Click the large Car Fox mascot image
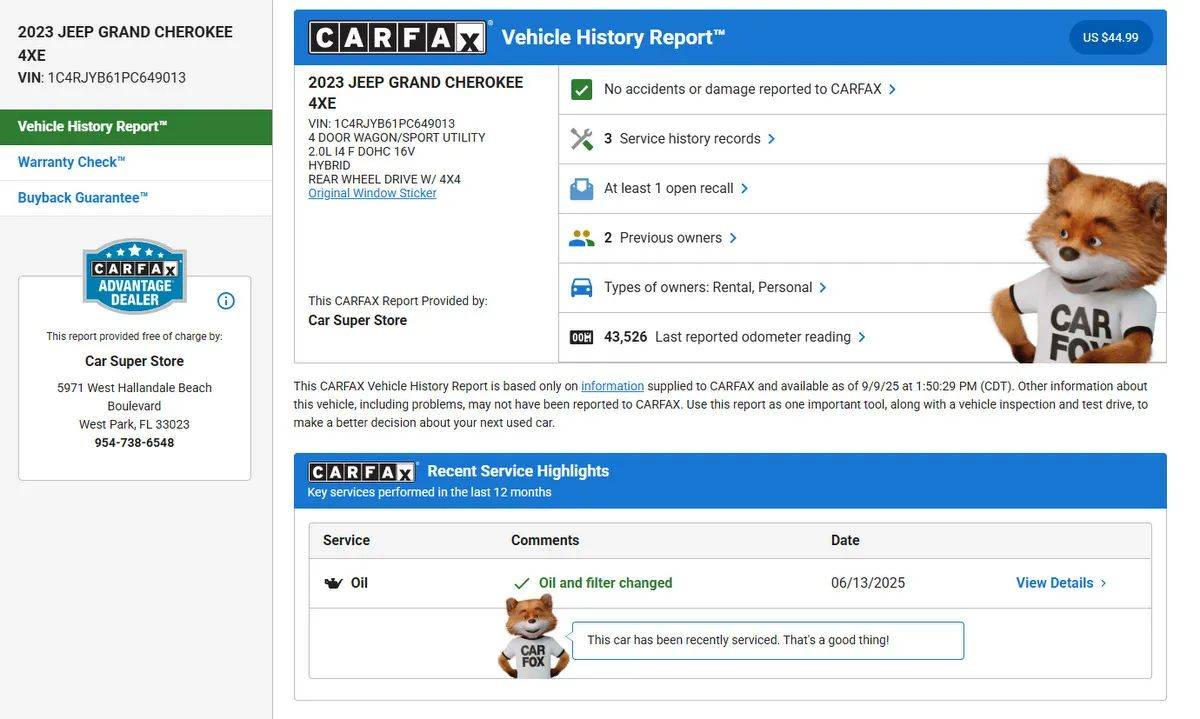This screenshot has height=719, width=1200. (1080, 260)
